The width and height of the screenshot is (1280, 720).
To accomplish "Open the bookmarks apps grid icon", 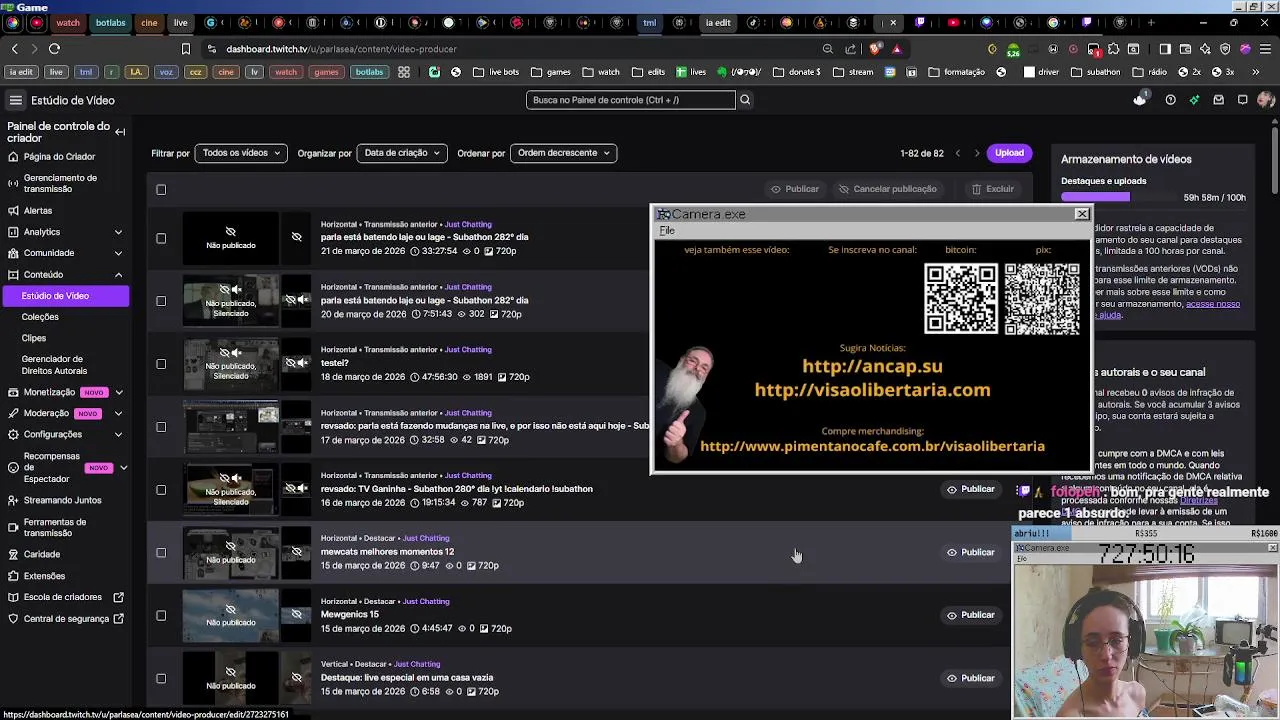I will click(404, 72).
